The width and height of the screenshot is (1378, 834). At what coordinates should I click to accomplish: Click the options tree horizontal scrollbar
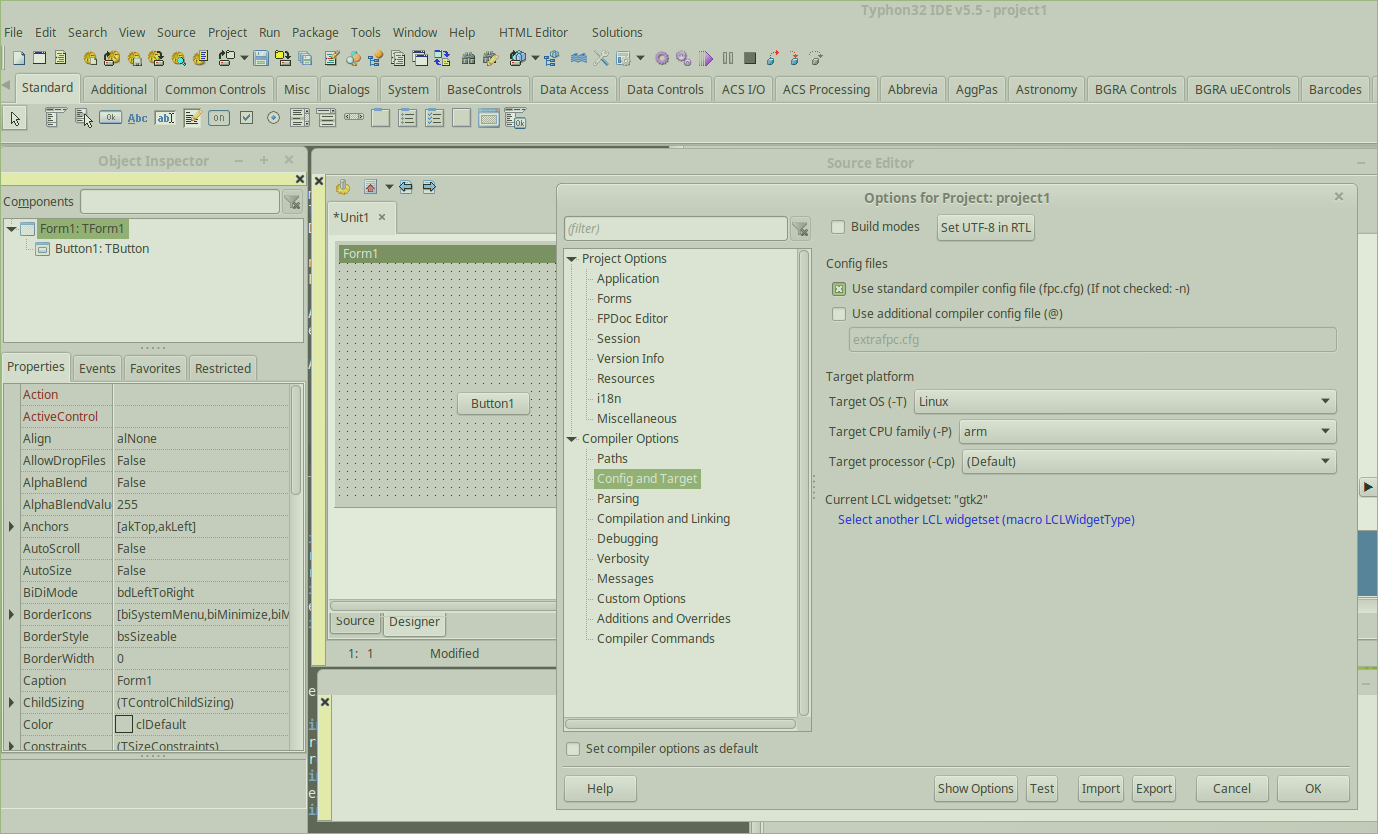(681, 723)
